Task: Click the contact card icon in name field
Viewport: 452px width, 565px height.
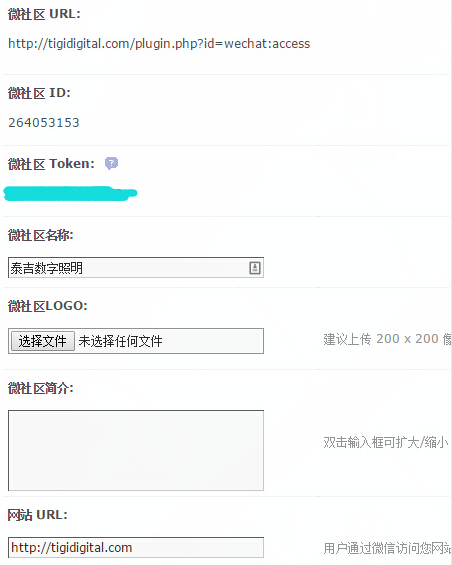Action: coord(255,268)
